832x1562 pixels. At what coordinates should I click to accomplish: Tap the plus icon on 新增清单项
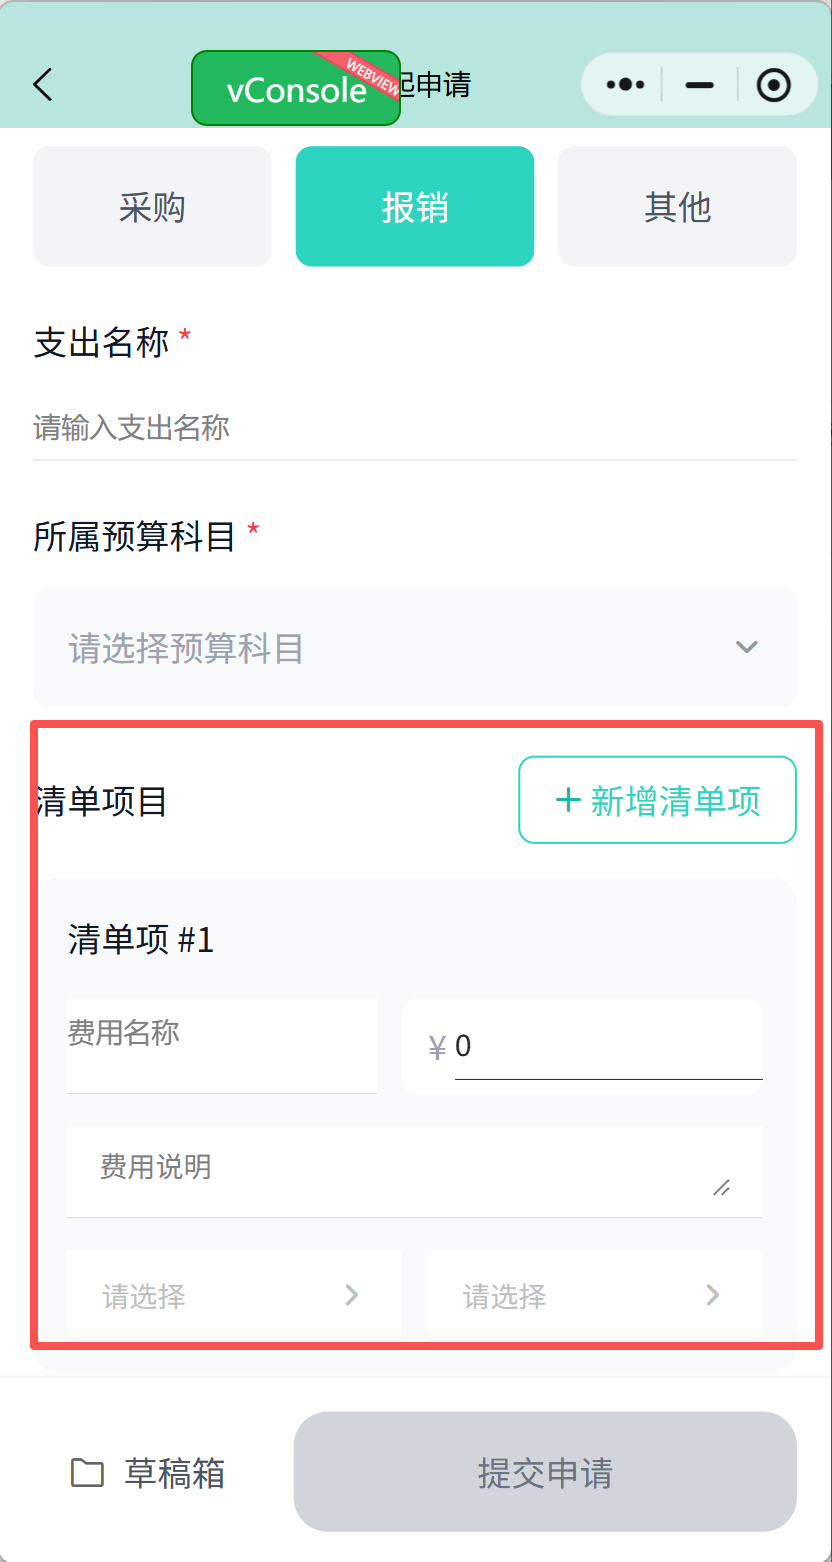click(x=569, y=800)
